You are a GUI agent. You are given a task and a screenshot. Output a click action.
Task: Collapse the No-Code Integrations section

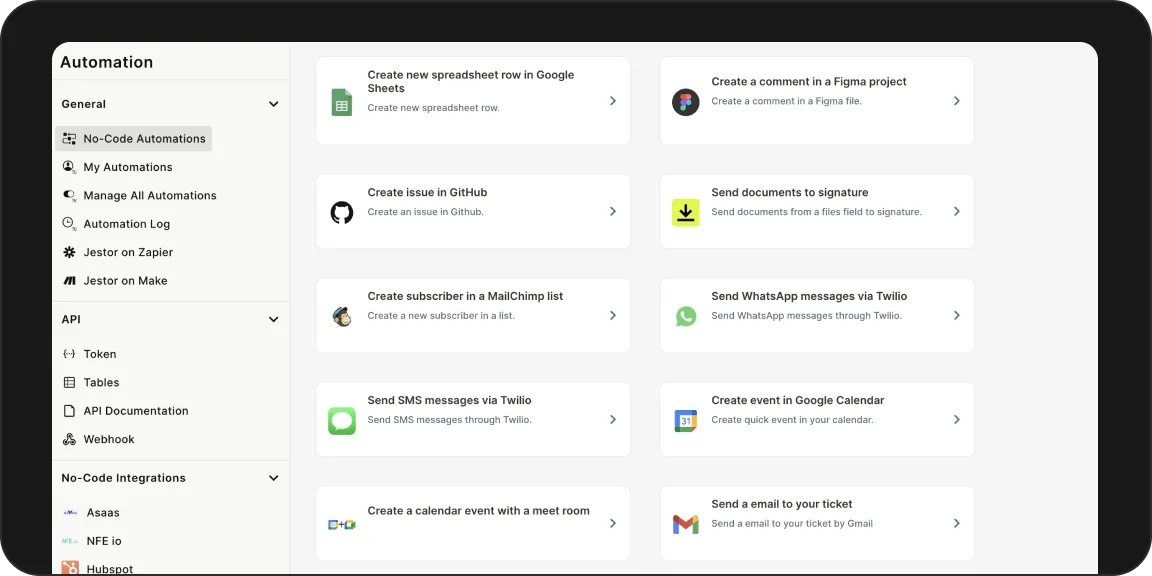click(x=273, y=478)
